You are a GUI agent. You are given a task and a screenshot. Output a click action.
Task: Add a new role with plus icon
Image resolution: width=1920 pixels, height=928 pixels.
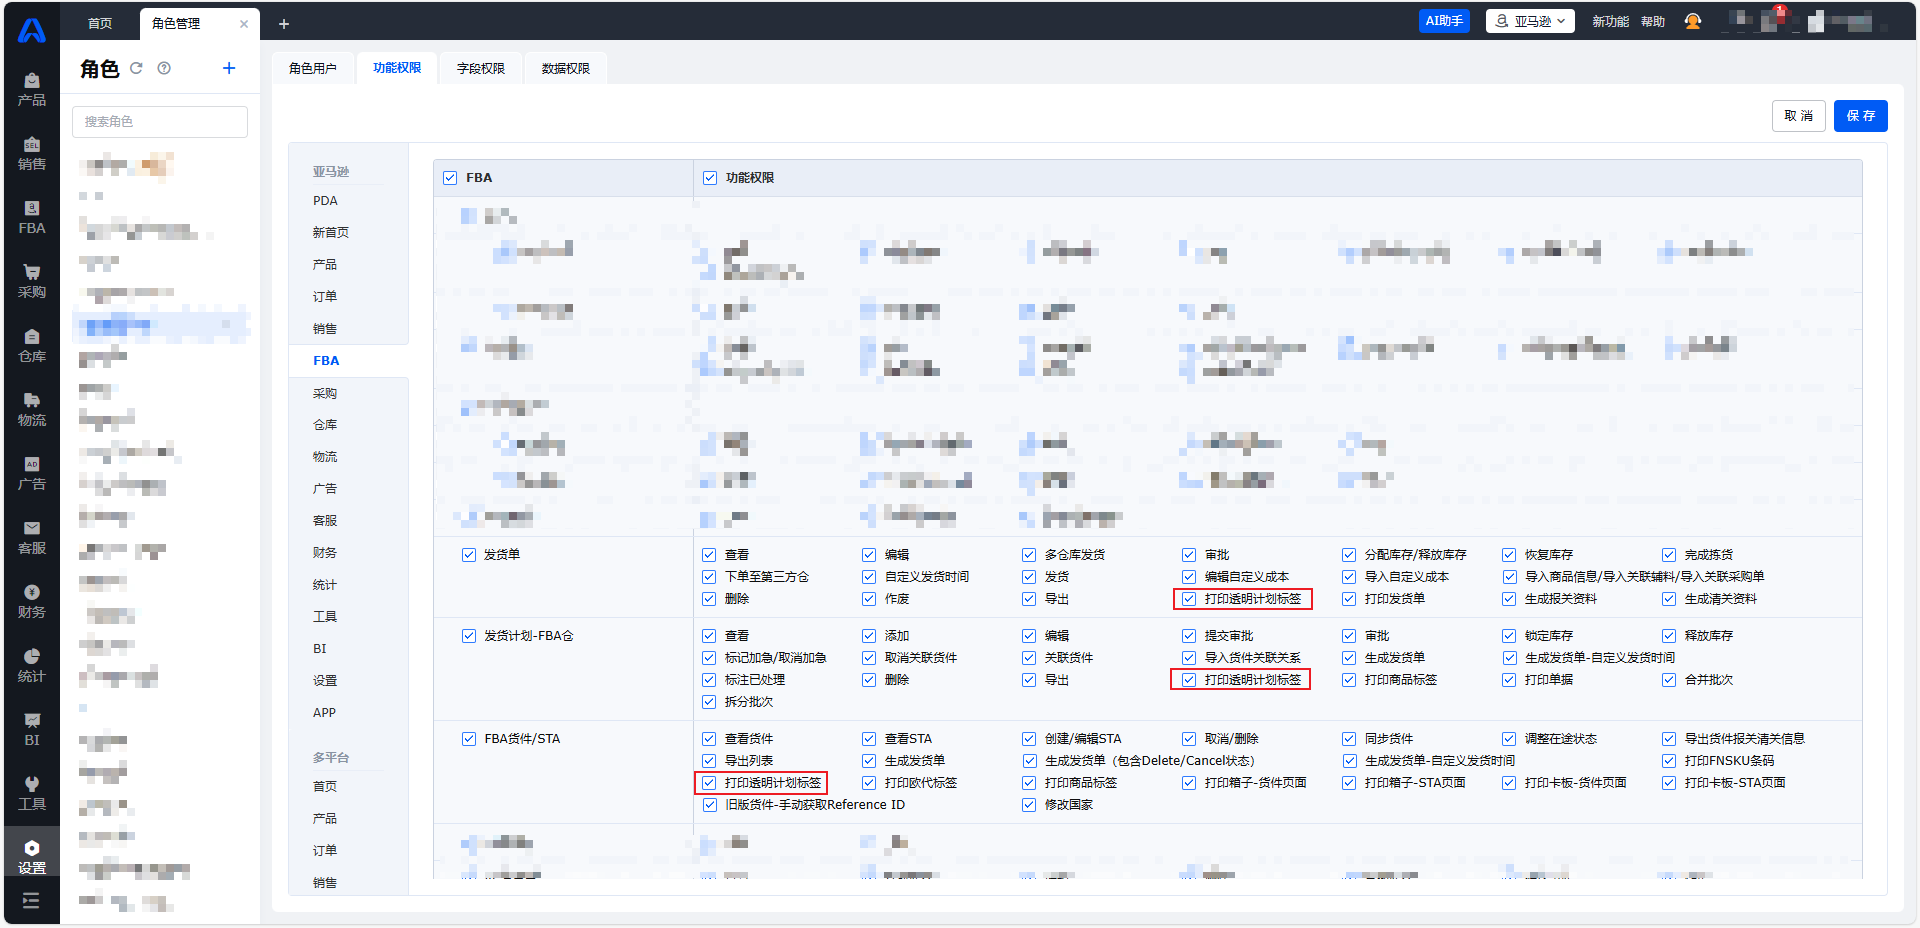pyautogui.click(x=229, y=68)
